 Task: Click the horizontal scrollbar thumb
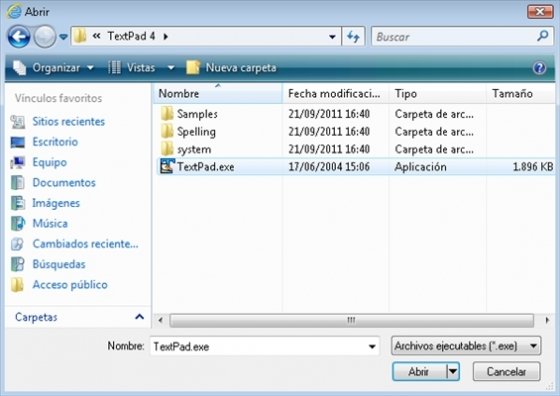pyautogui.click(x=351, y=320)
